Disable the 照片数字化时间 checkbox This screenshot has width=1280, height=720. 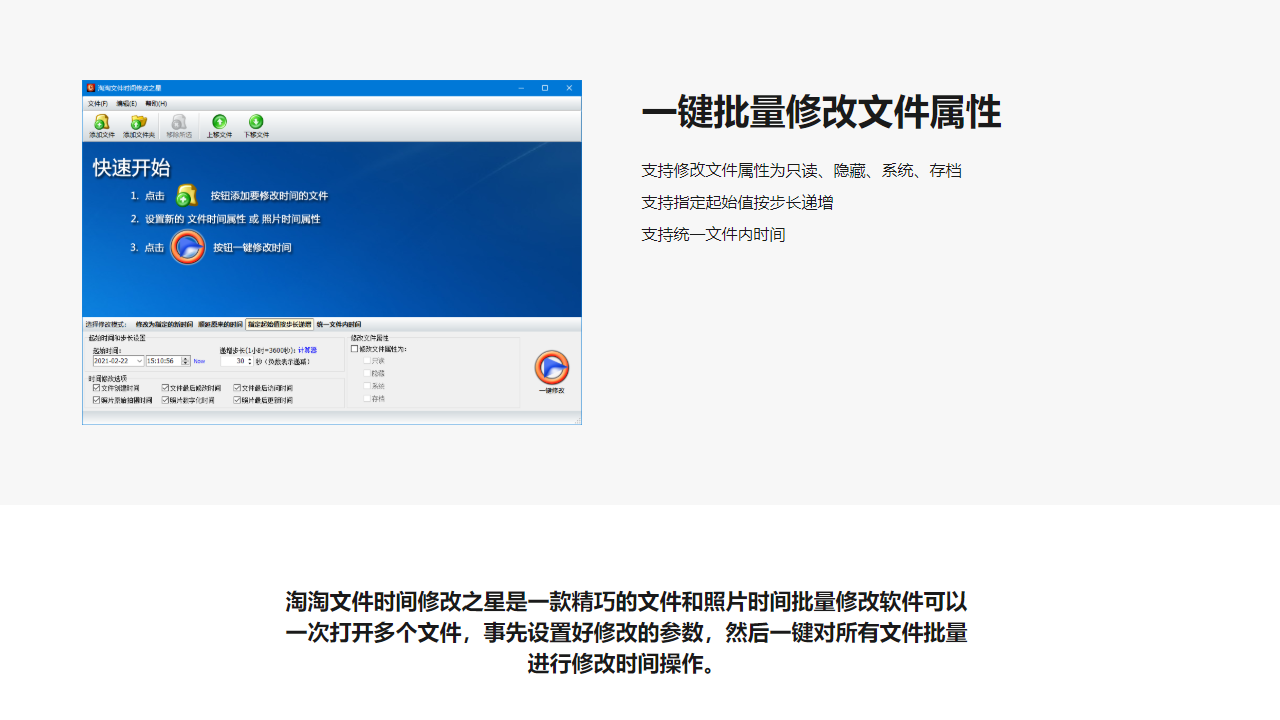(x=165, y=398)
